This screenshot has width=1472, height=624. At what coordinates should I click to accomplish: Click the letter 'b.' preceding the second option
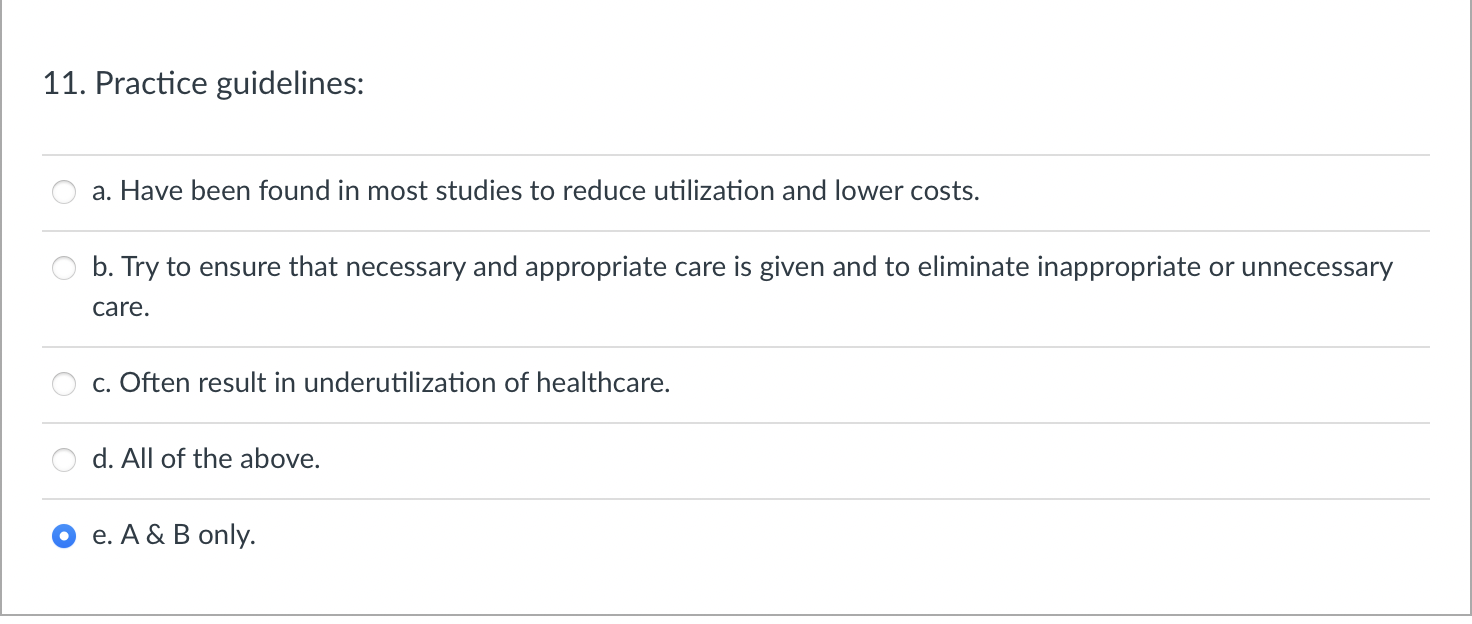(x=101, y=267)
